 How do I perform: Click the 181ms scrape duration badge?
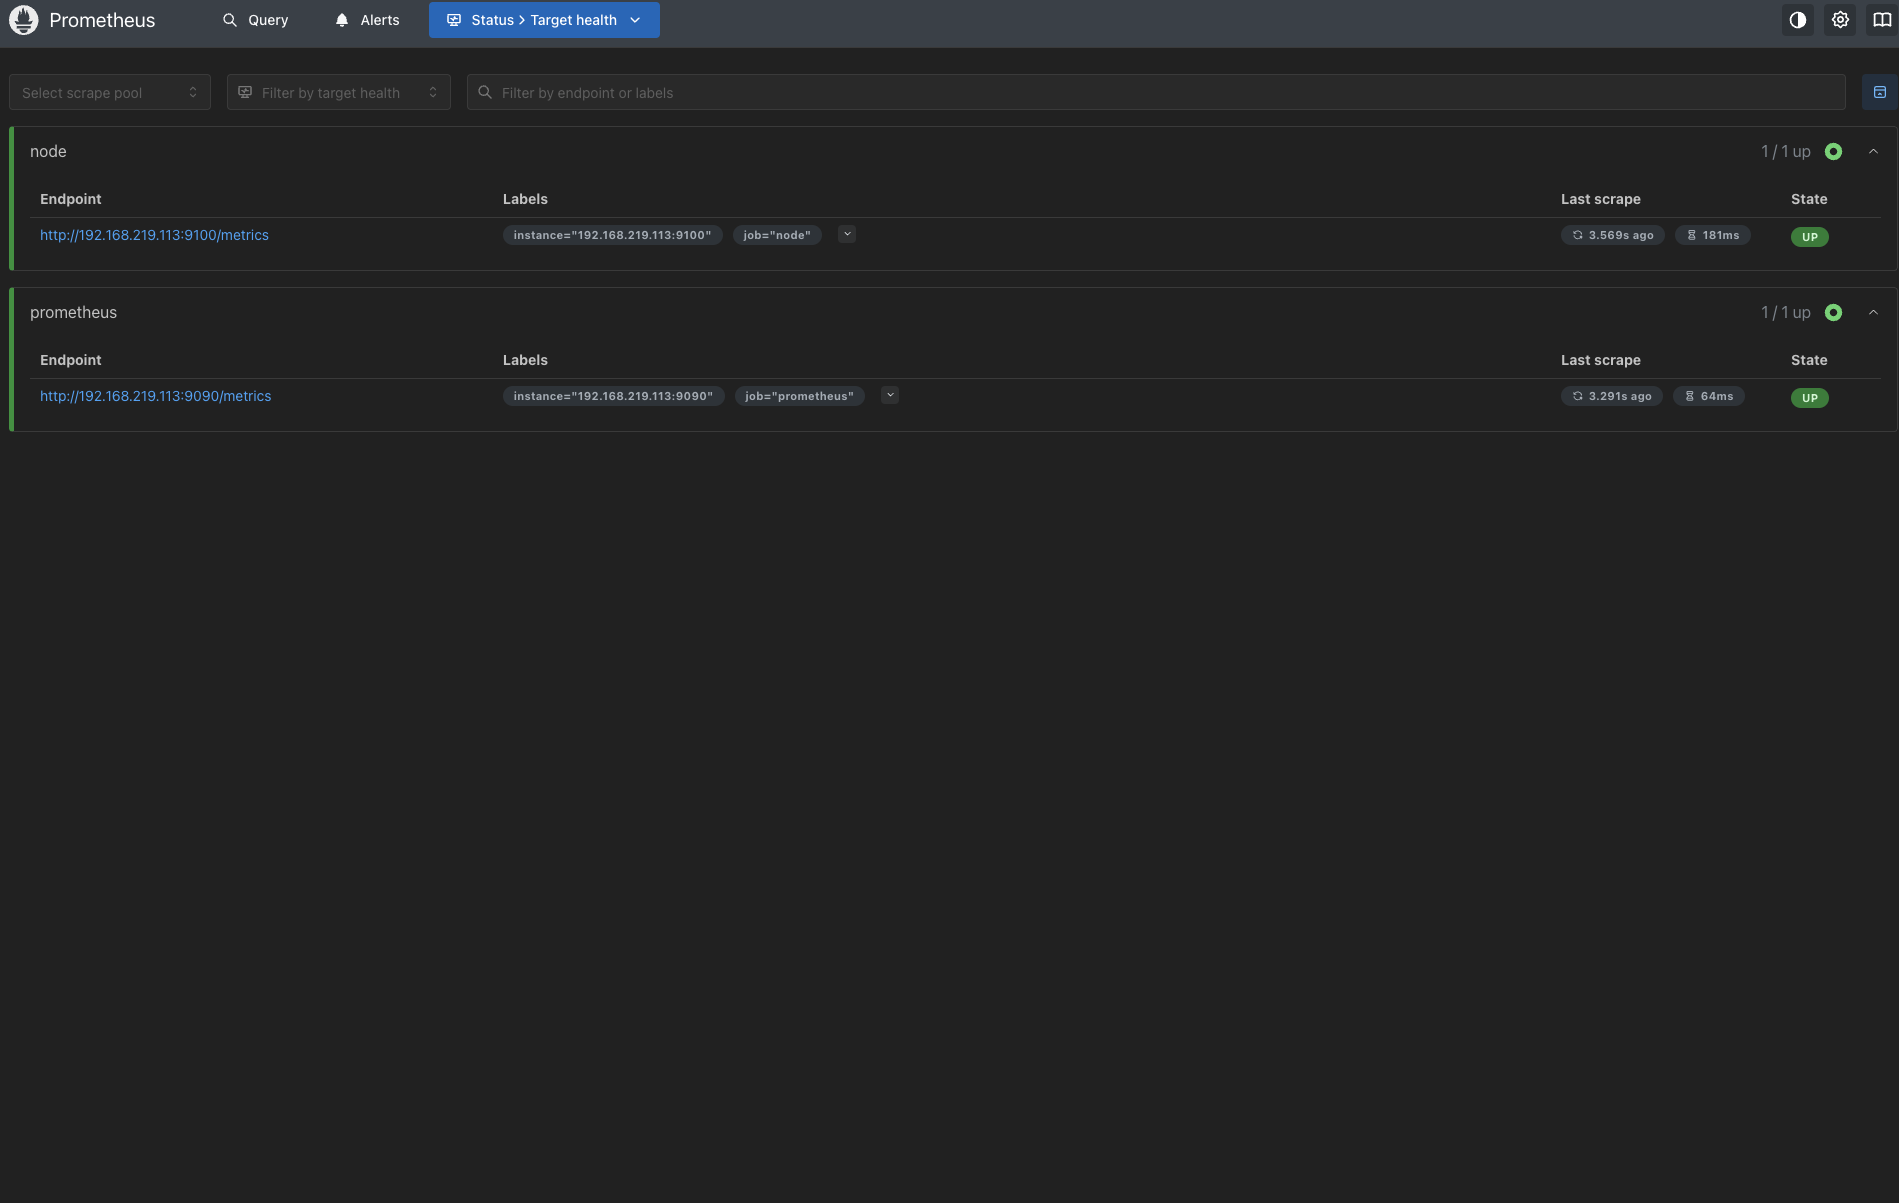coord(1712,235)
